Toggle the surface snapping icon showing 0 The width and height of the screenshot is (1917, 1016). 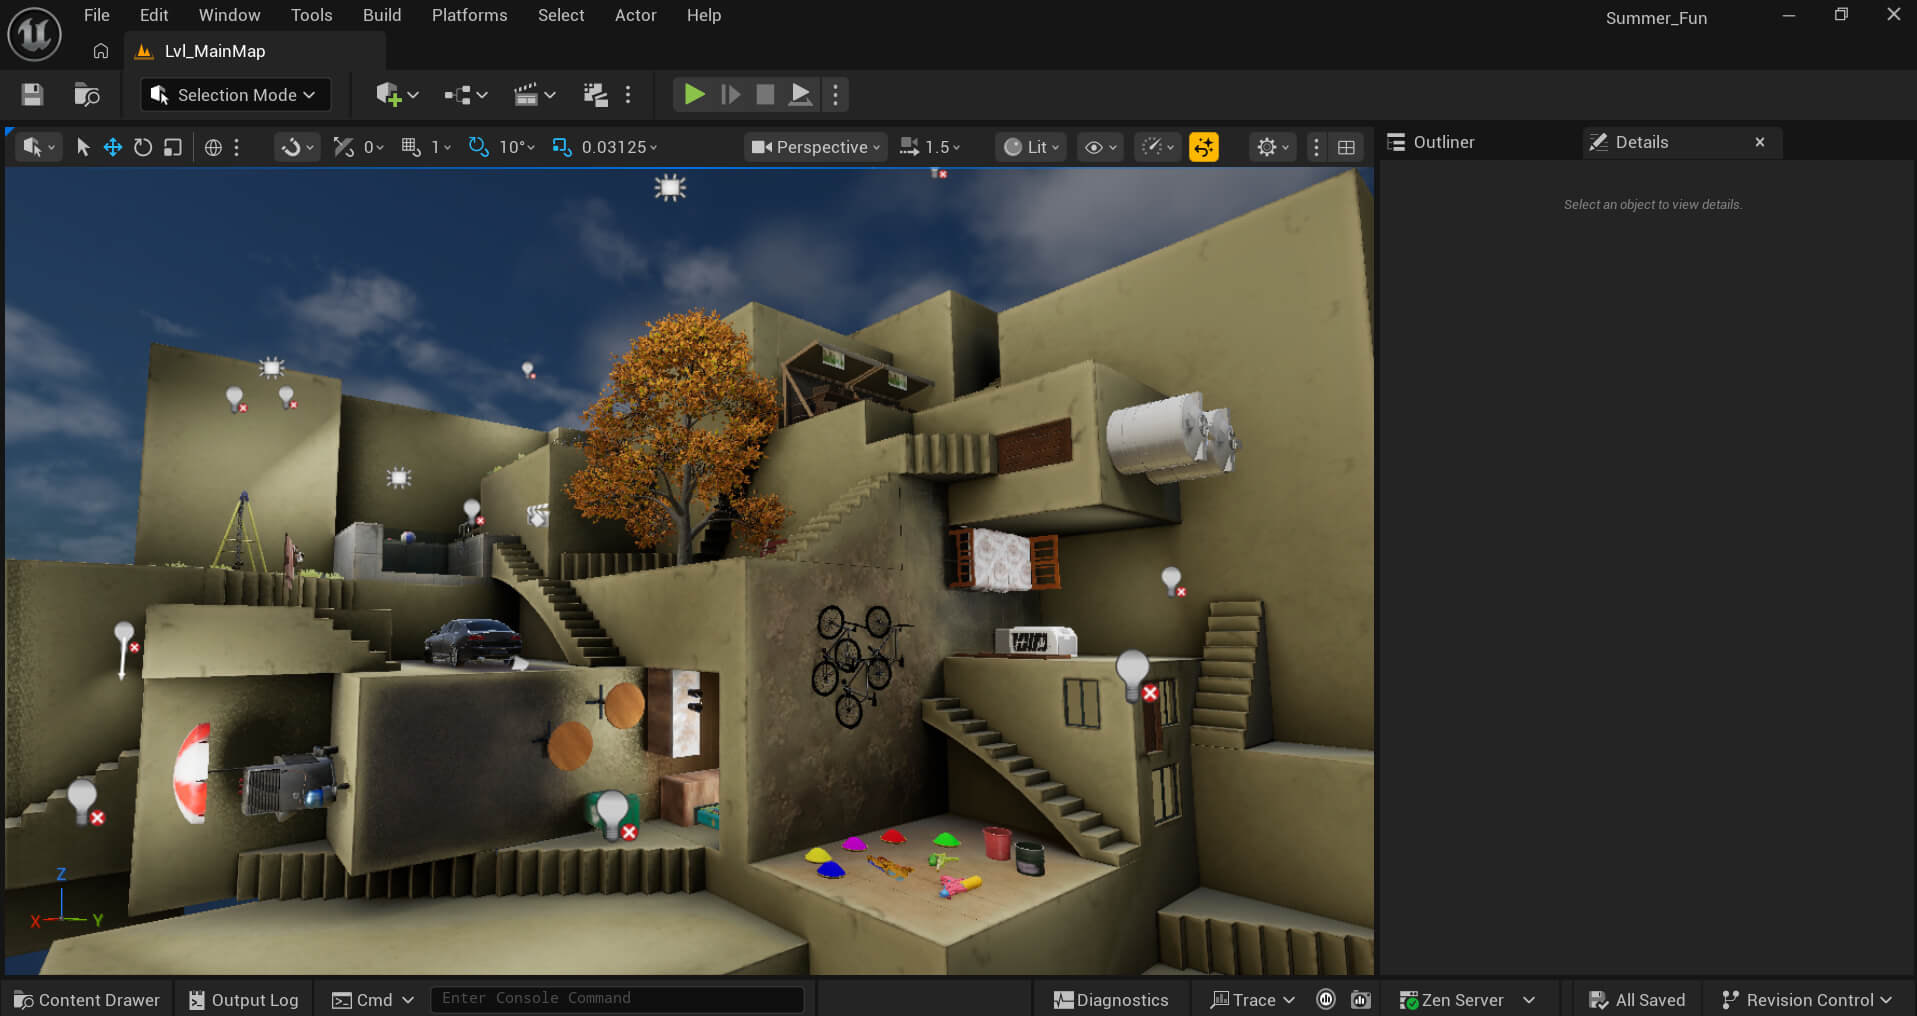(344, 147)
